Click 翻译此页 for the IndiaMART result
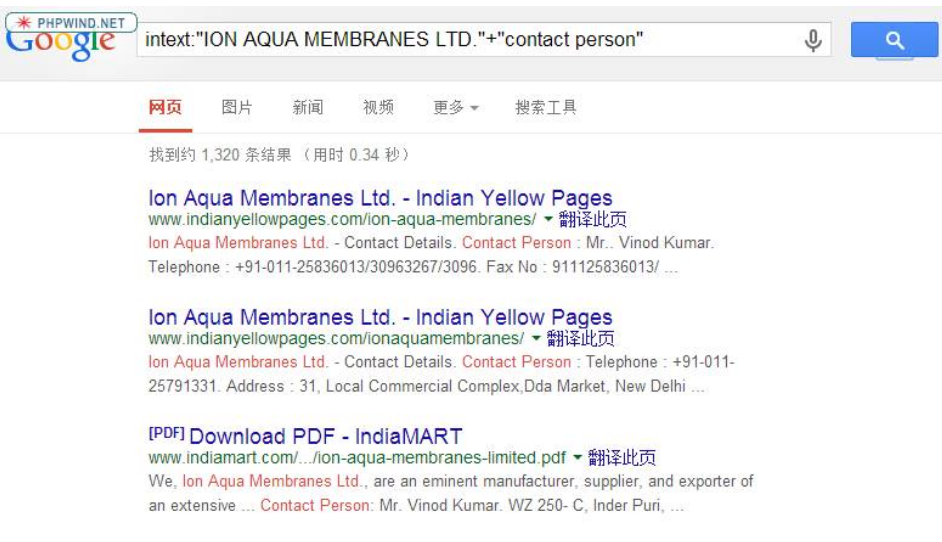 point(622,458)
